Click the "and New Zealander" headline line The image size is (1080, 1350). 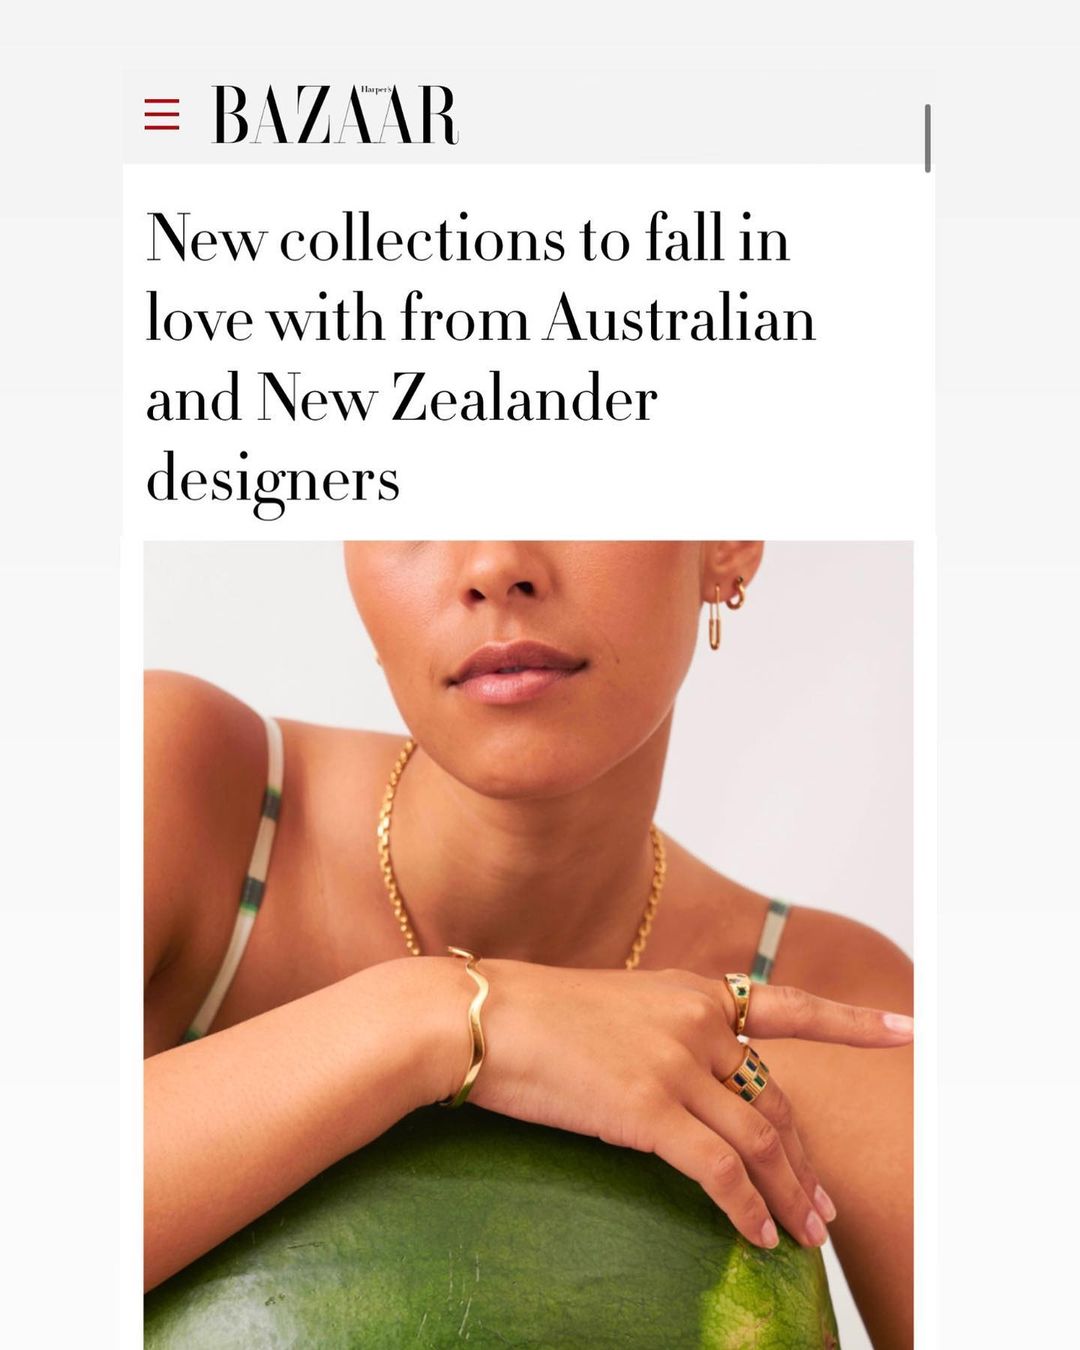click(x=401, y=398)
